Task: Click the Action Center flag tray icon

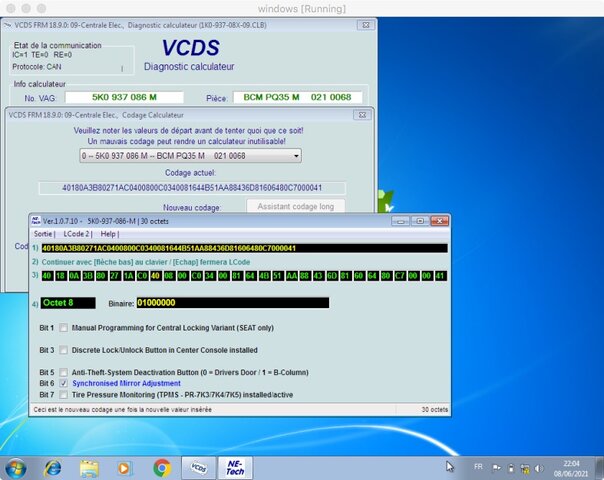Action: 497,468
